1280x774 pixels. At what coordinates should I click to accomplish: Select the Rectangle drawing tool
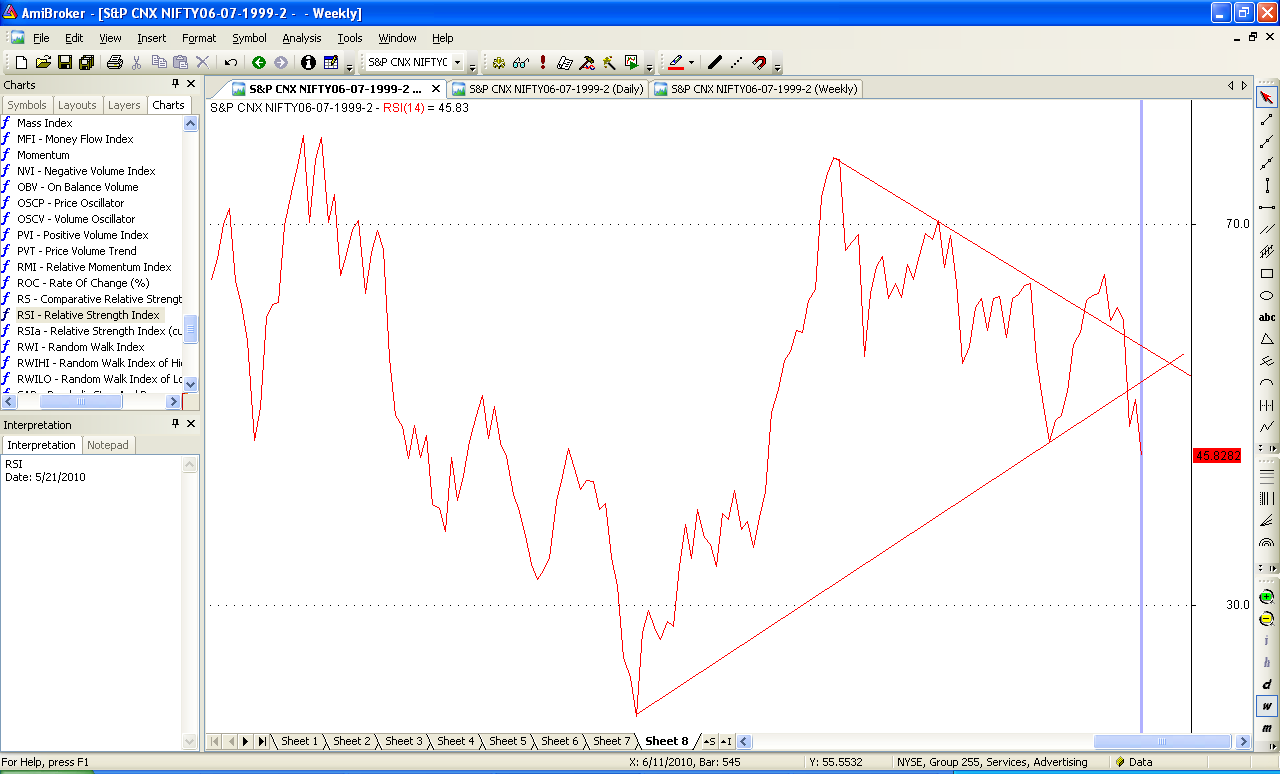click(1267, 273)
